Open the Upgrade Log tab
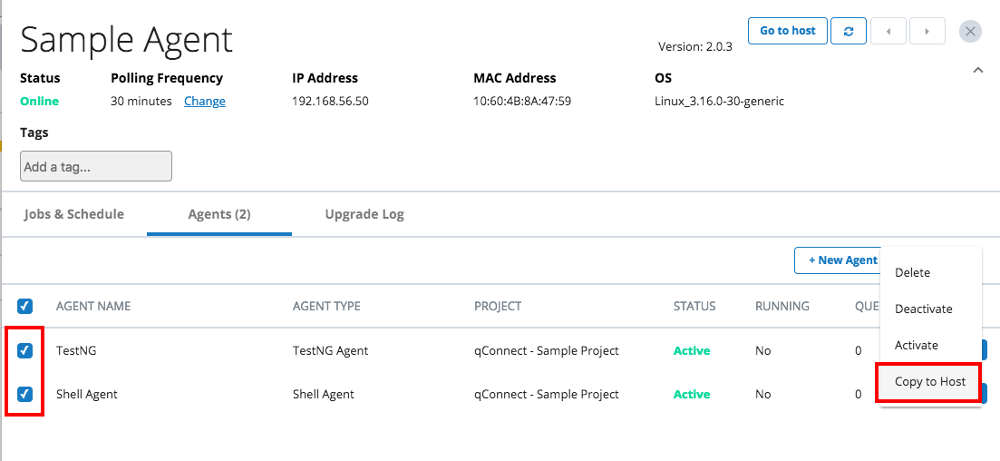Viewport: 1000px width, 461px height. pyautogui.click(x=364, y=214)
